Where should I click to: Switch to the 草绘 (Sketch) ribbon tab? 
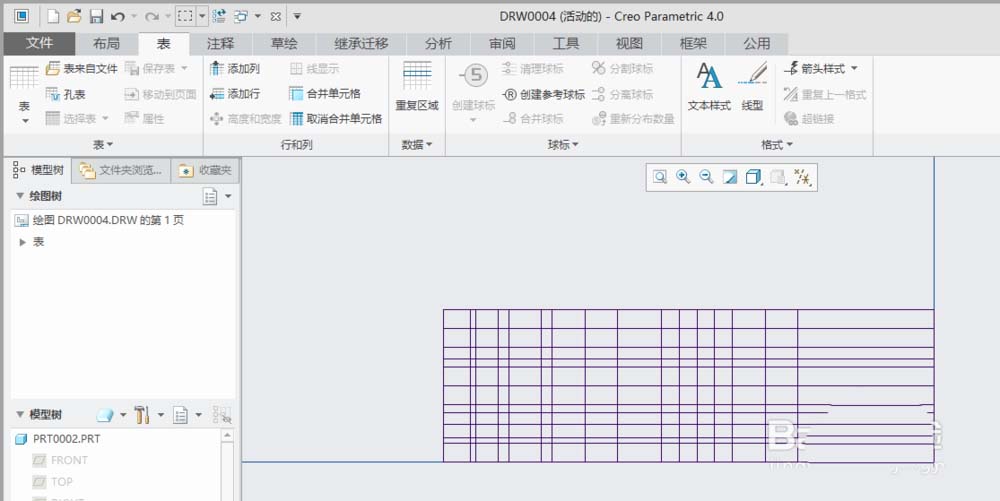284,43
